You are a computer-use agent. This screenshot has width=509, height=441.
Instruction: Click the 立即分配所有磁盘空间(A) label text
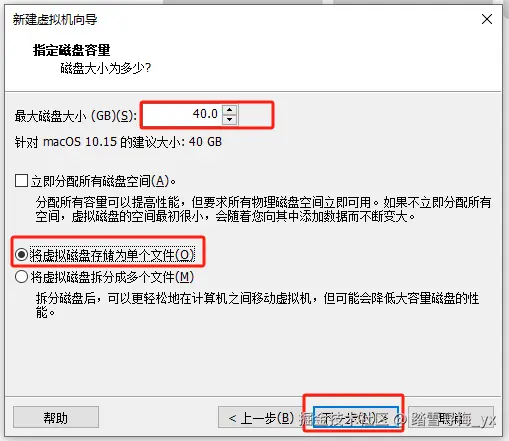(x=103, y=181)
